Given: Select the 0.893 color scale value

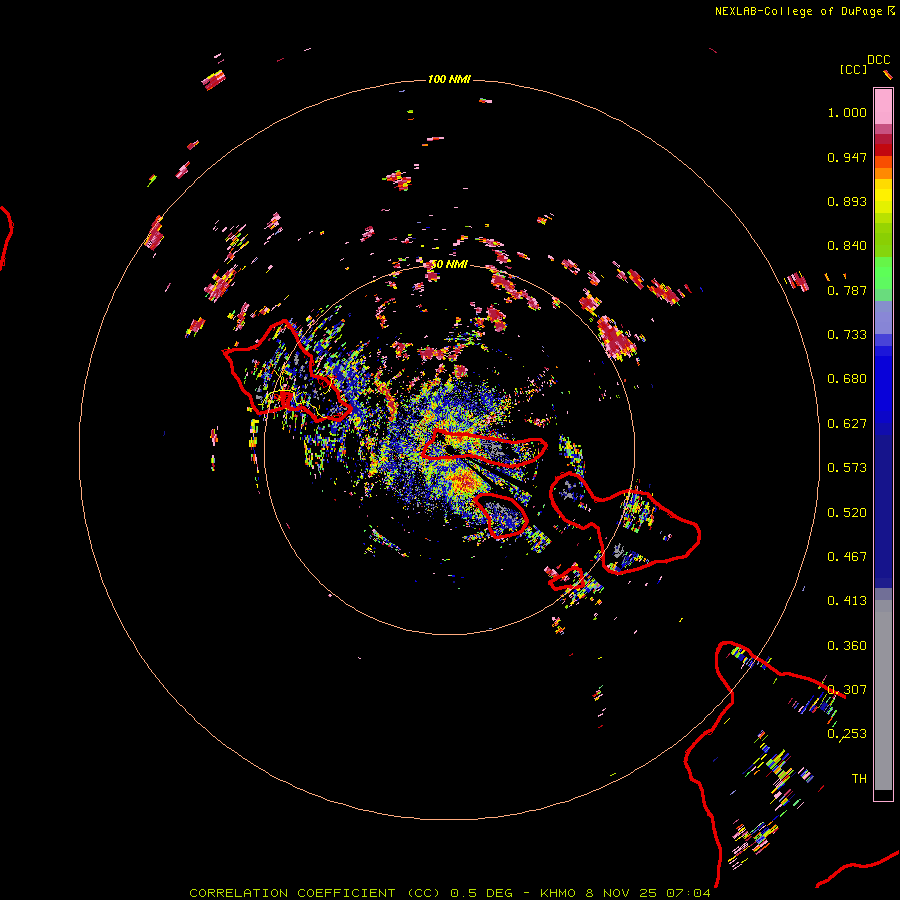Looking at the screenshot, I should (847, 201).
